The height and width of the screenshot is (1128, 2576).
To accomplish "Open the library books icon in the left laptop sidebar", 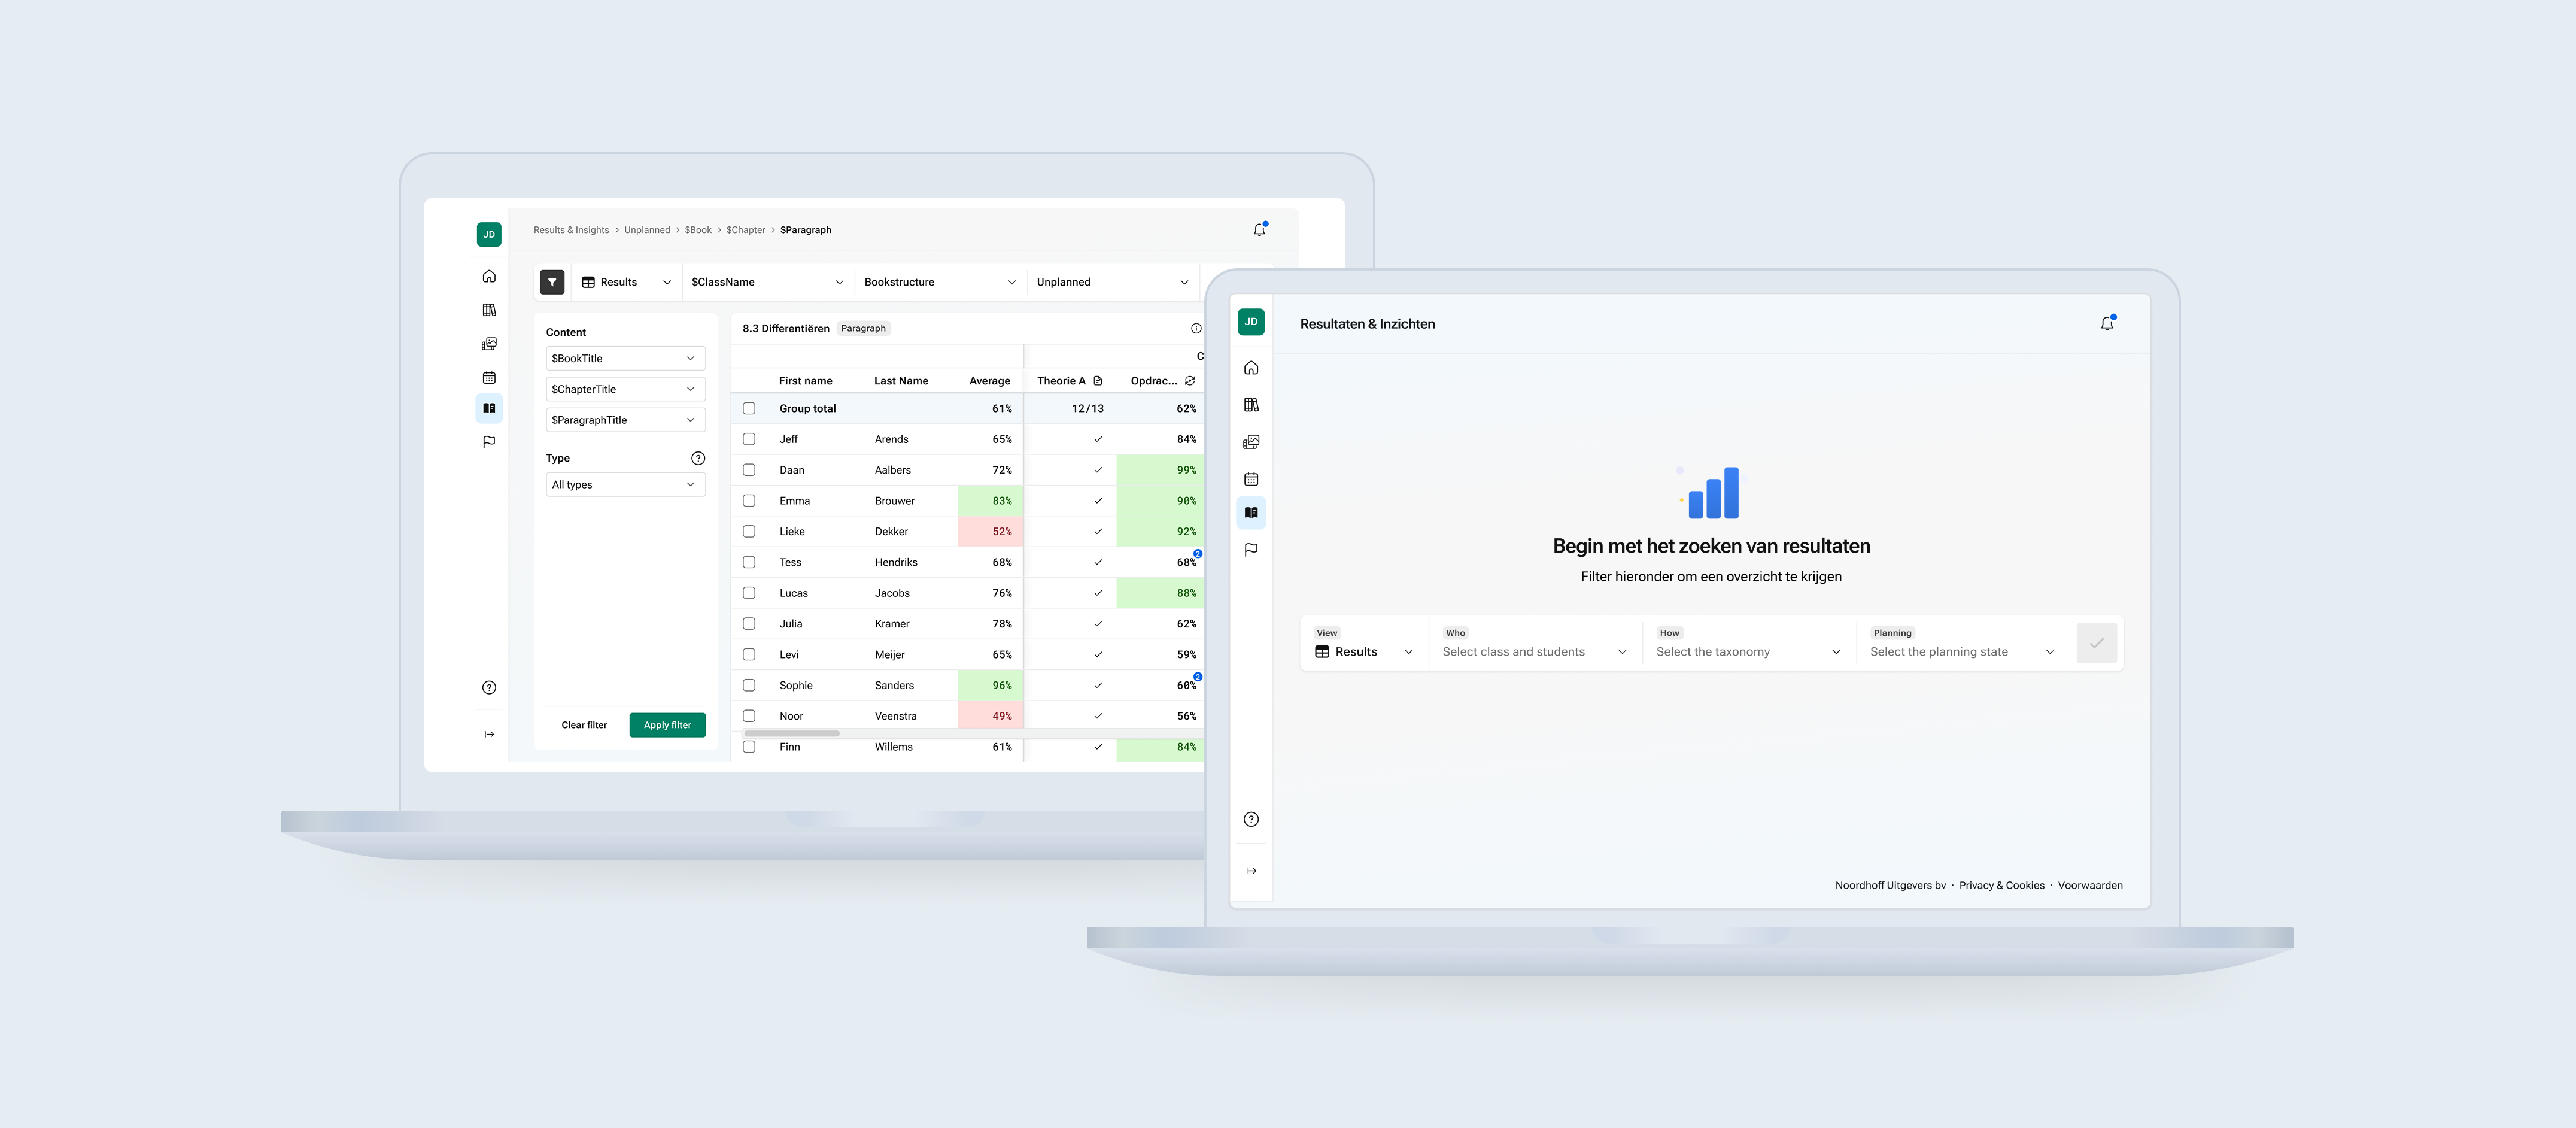I will 489,310.
